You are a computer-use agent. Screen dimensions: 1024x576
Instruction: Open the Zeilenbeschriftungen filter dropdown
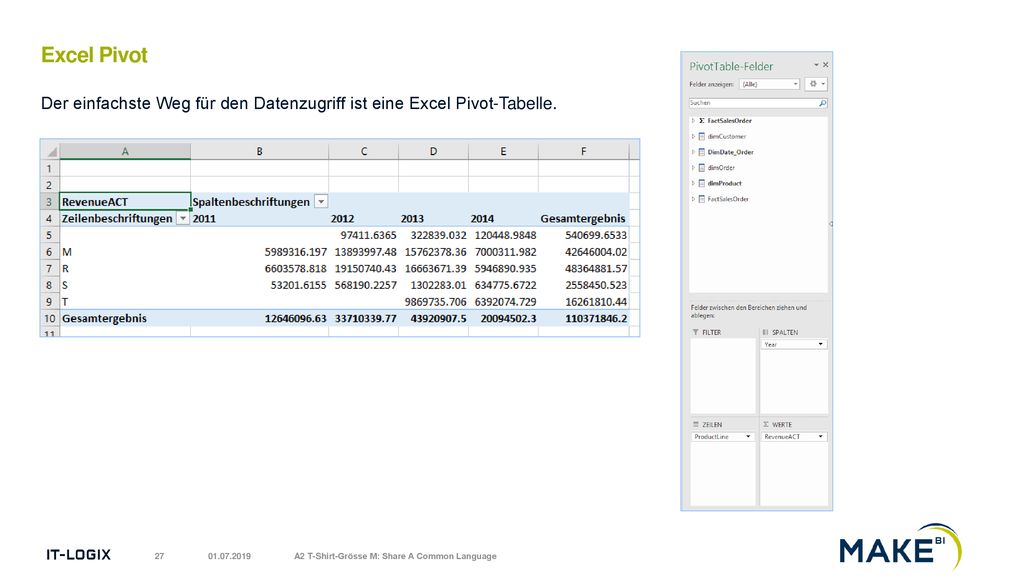tap(183, 219)
